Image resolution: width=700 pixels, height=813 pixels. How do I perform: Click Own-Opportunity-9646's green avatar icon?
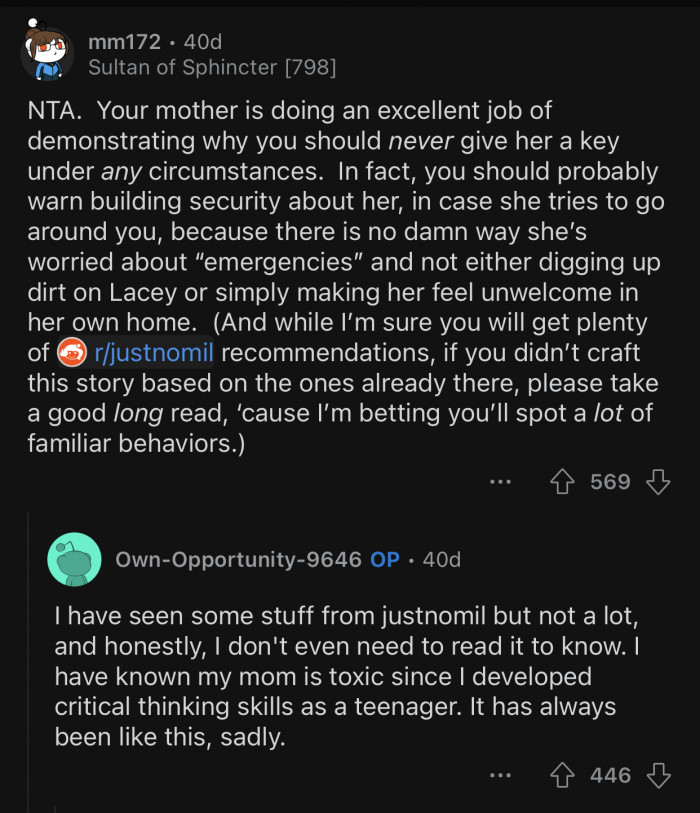click(75, 560)
